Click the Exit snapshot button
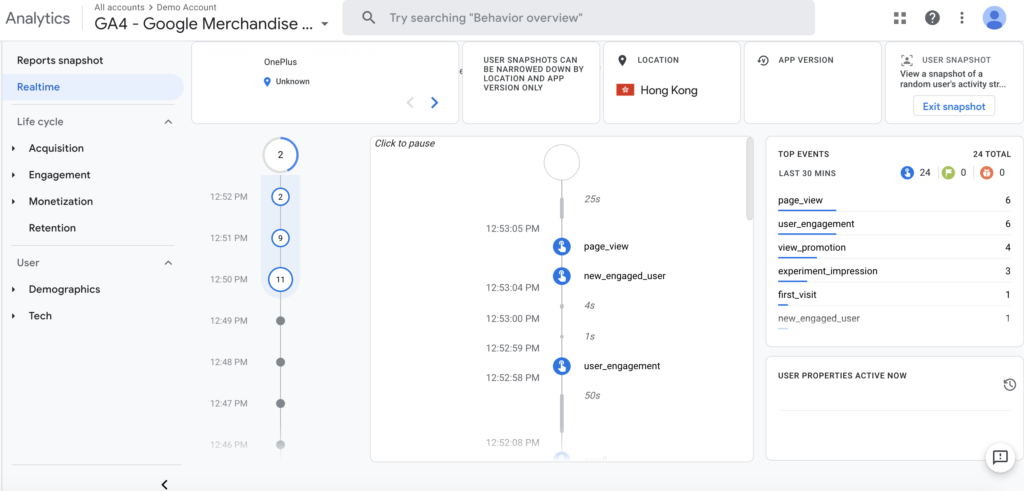Viewport: 1024px width, 491px height. 953,107
